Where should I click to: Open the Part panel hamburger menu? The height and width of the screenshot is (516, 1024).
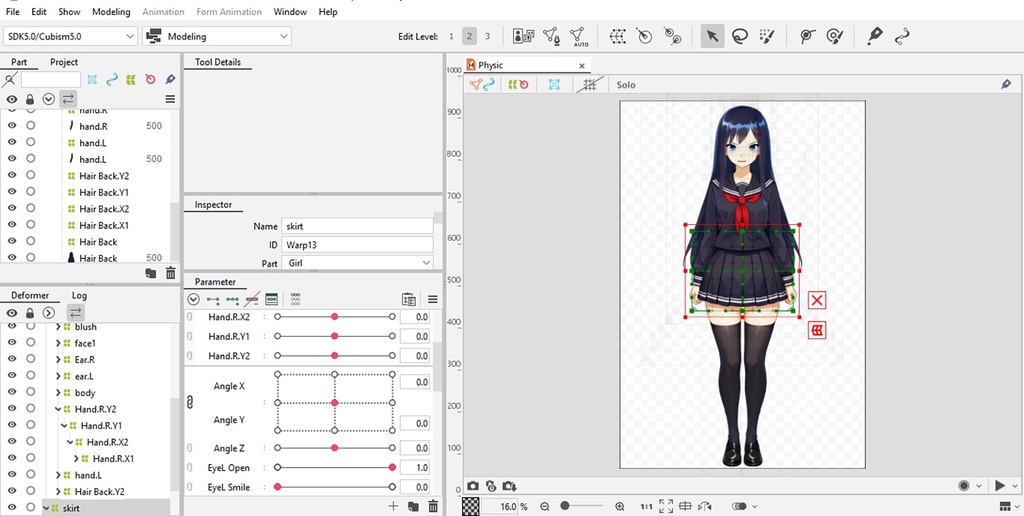pyautogui.click(x=170, y=99)
